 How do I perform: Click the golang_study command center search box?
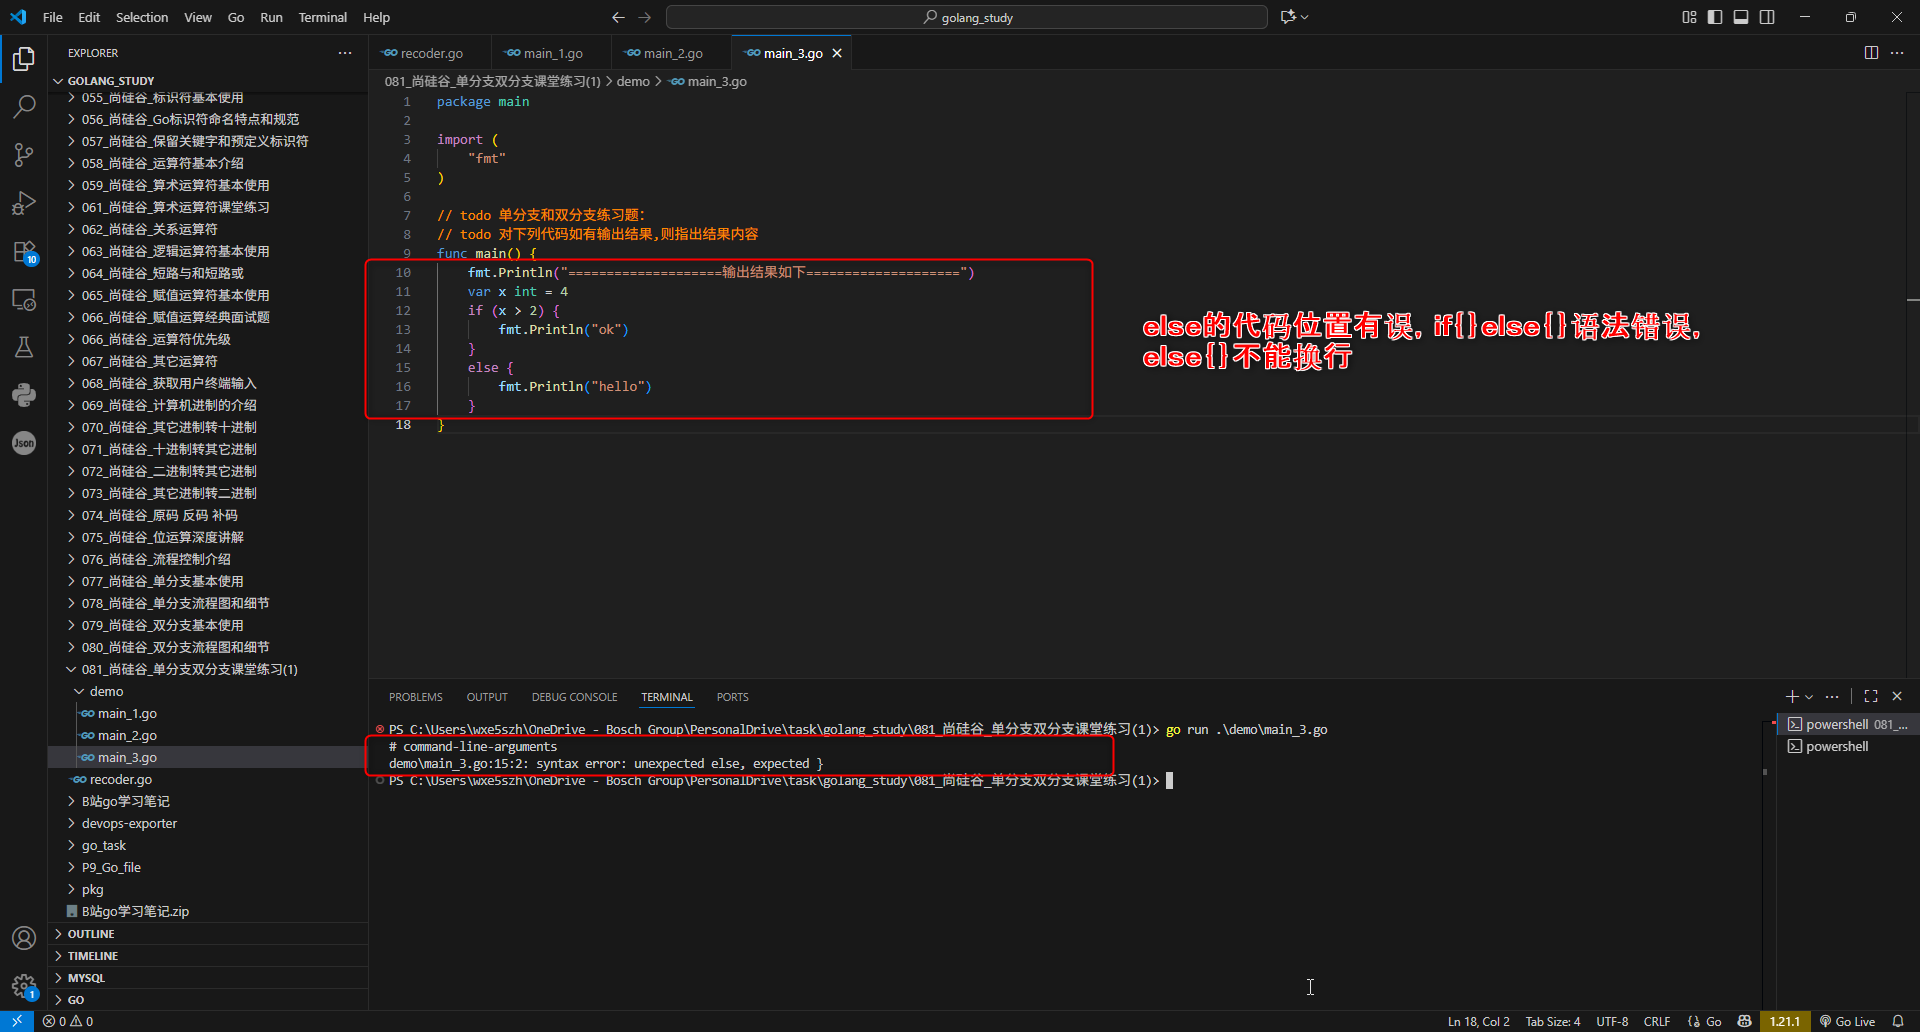click(967, 17)
